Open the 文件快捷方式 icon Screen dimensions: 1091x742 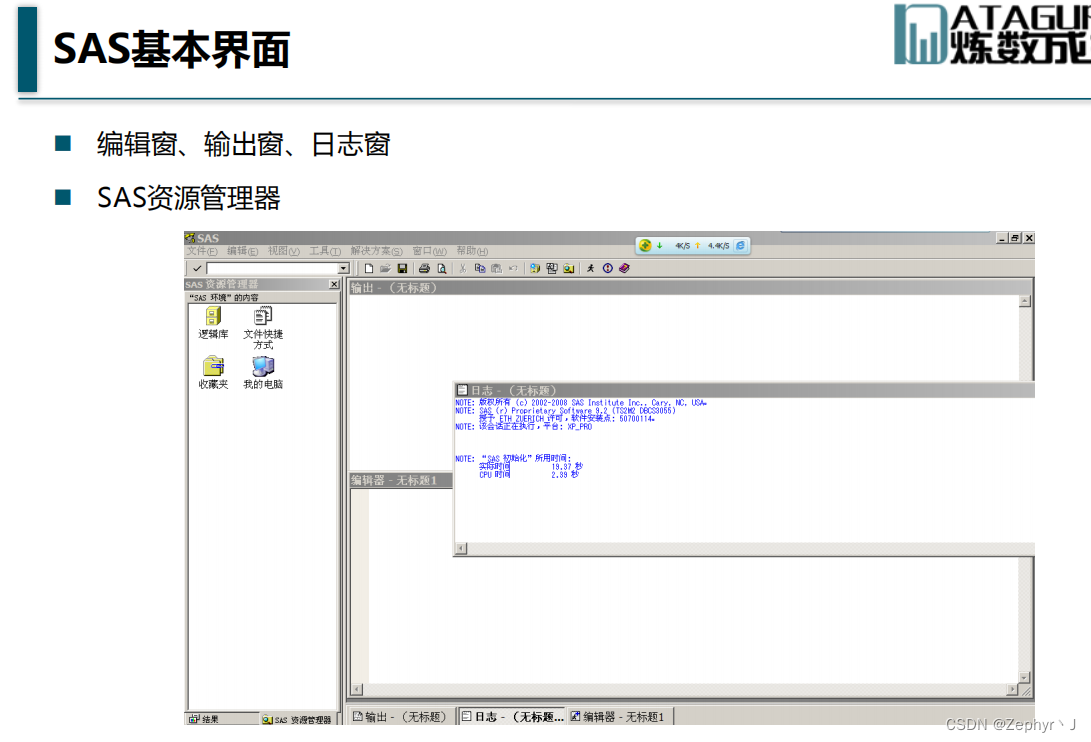[x=263, y=329]
